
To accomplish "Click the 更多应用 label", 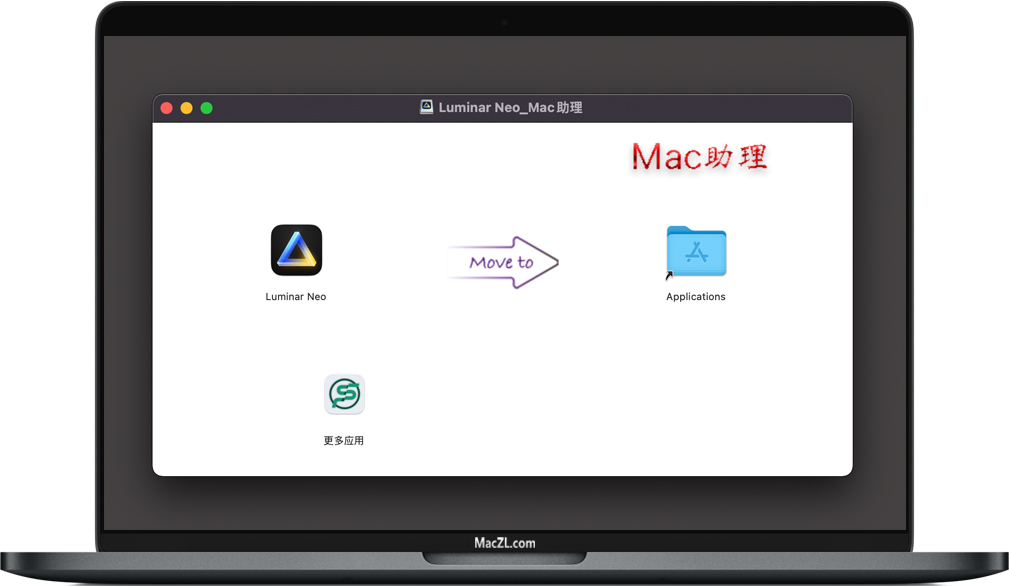I will point(344,441).
